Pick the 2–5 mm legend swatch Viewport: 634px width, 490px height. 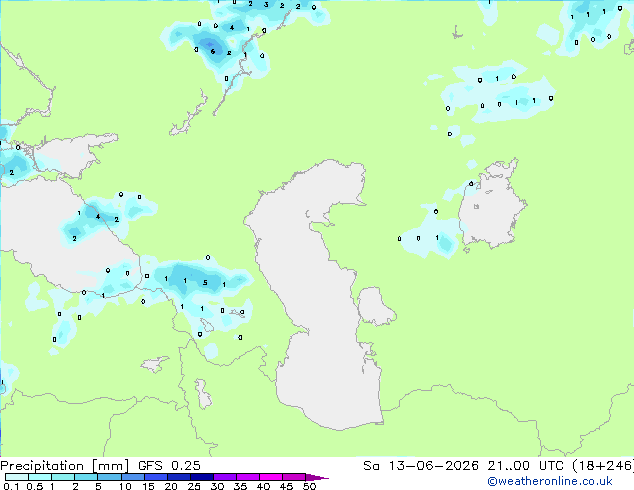(86, 477)
